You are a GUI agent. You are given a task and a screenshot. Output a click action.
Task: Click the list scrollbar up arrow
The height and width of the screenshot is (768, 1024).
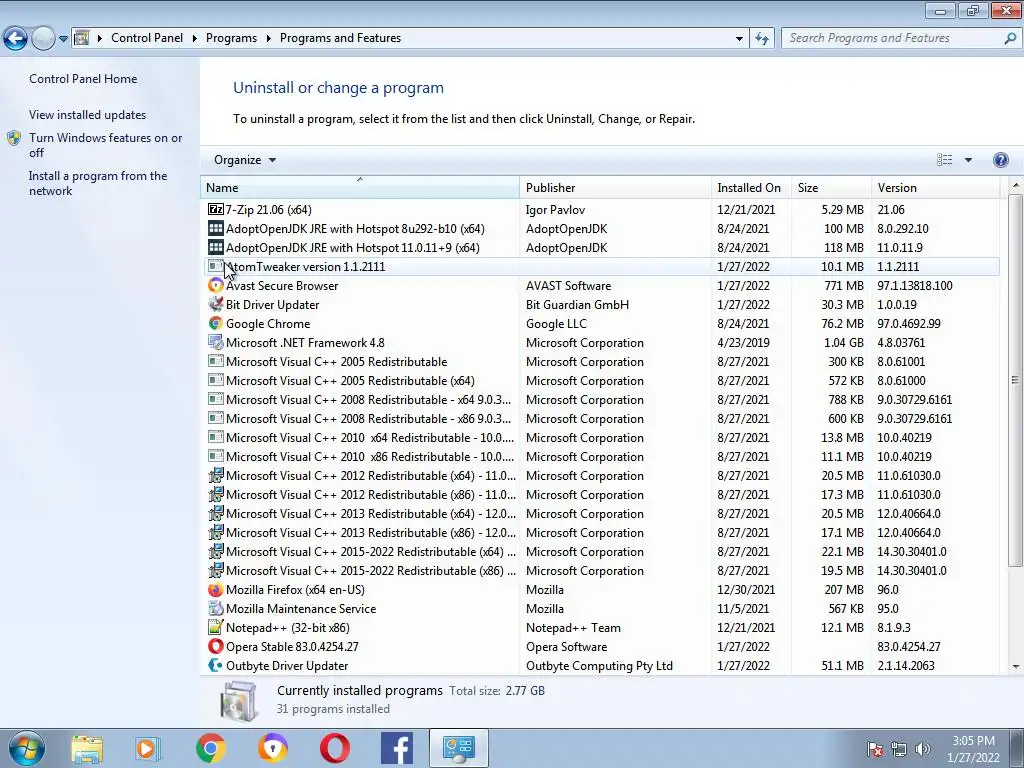1015,187
